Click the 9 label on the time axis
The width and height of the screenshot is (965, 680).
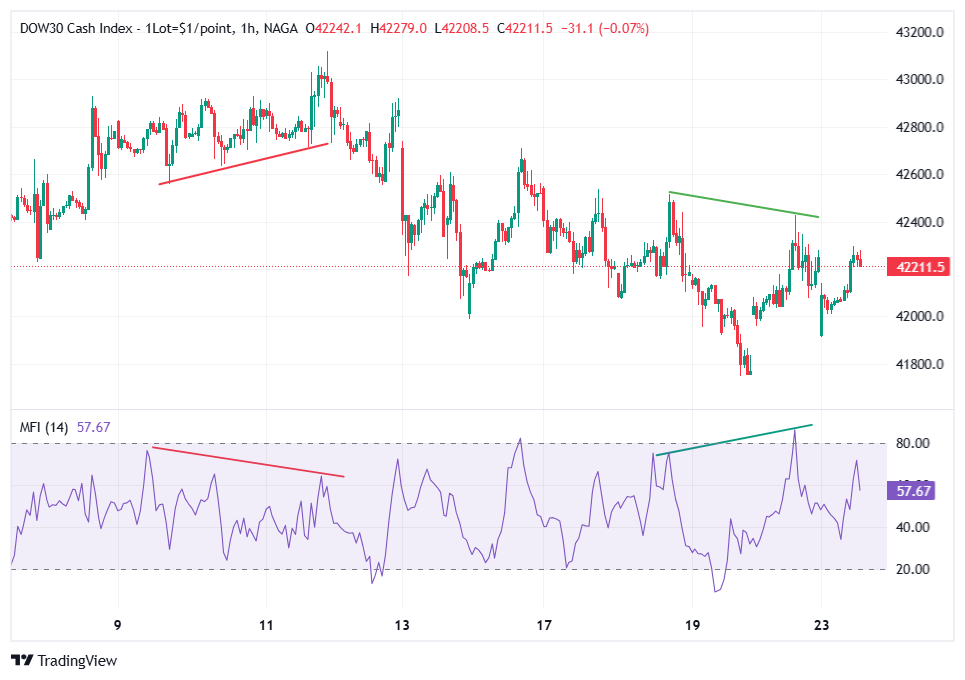pos(116,622)
